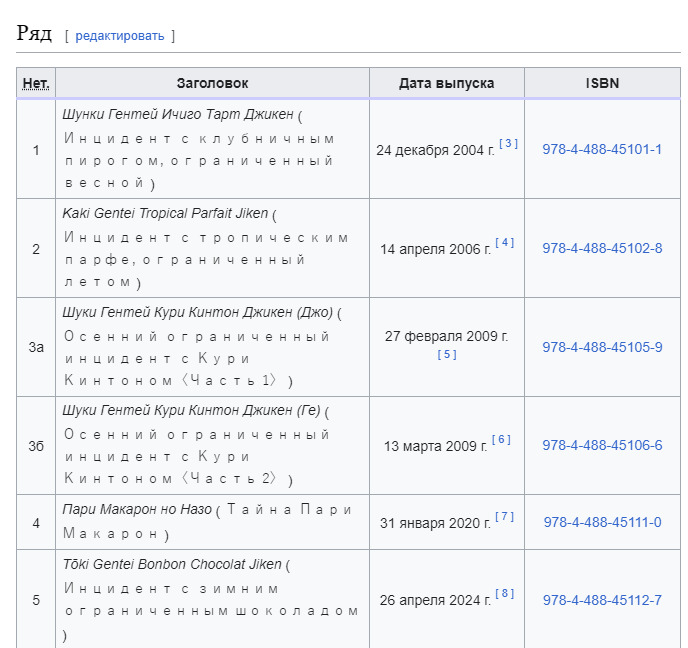Click the Нет. column header
Image resolution: width=688 pixels, height=648 pixels.
(36, 83)
